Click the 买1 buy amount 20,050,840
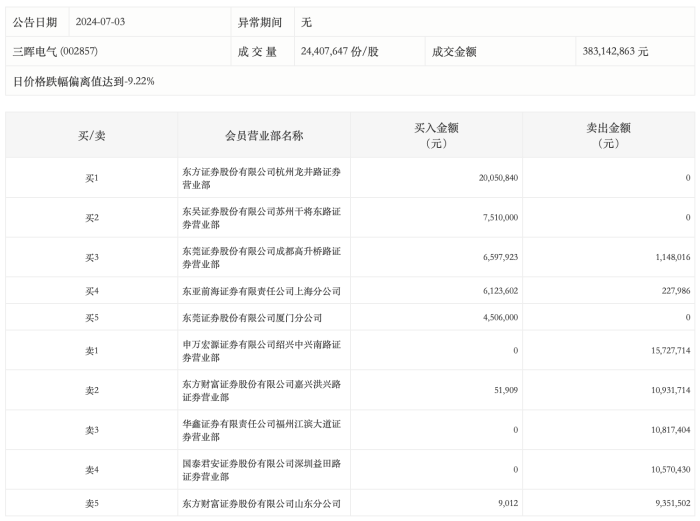The width and height of the screenshot is (700, 521). (x=498, y=178)
